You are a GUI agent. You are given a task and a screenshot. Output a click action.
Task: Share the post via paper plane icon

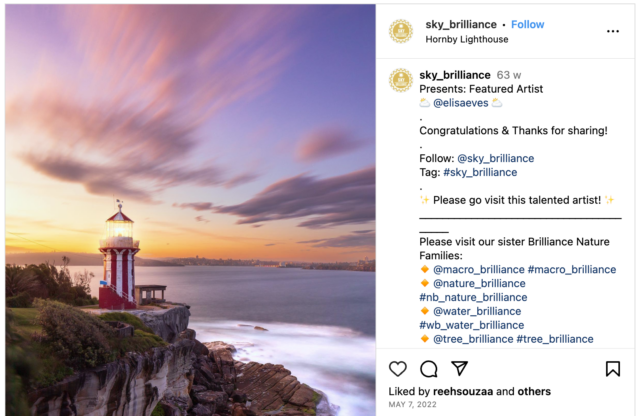click(x=460, y=368)
